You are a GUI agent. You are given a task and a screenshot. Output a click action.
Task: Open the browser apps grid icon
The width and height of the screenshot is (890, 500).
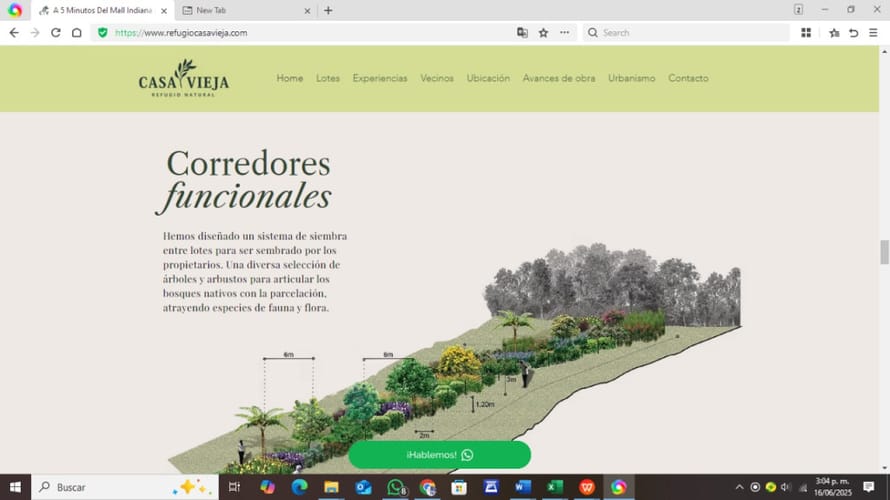point(806,33)
